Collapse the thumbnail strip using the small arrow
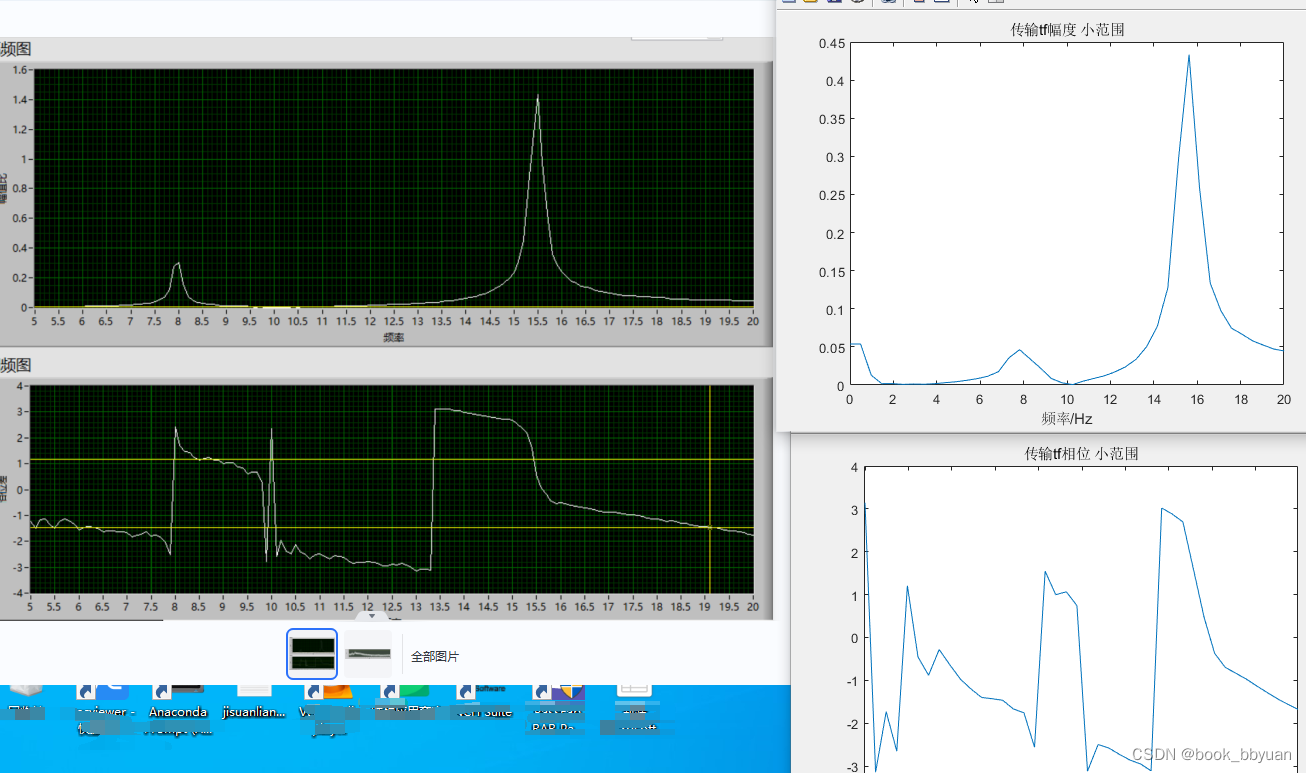 372,617
